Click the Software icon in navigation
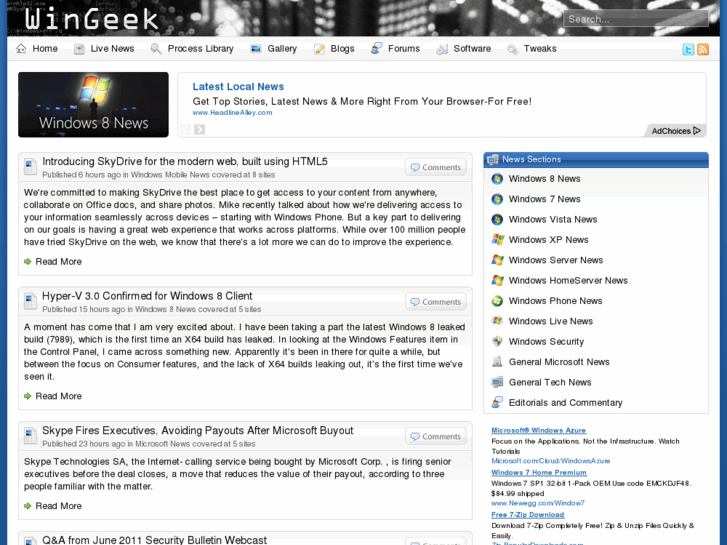 coord(442,49)
